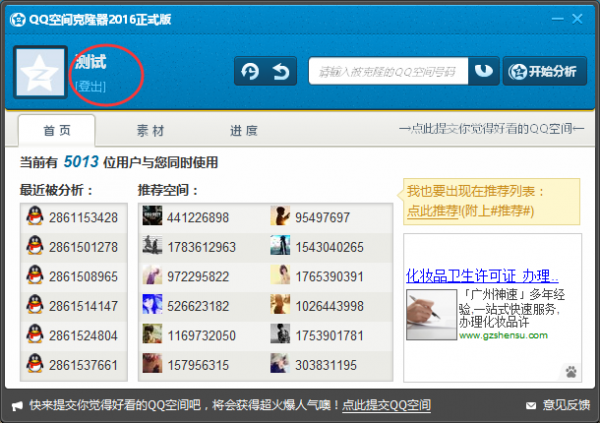This screenshot has height=423, width=600.
Task: Click avatar thumbnail beside 1753901781
Action: click(280, 333)
